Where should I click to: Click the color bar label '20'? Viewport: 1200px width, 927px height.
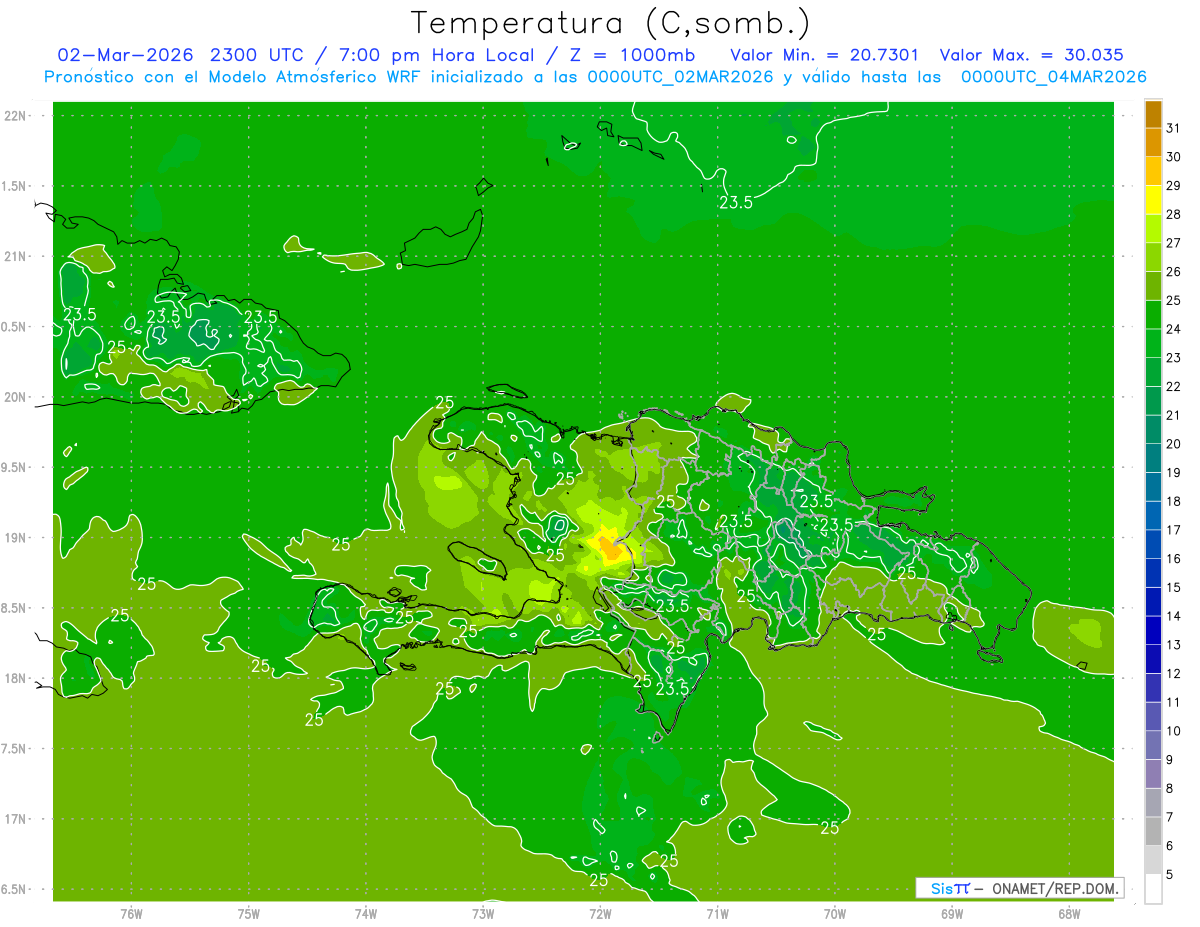pyautogui.click(x=1174, y=444)
